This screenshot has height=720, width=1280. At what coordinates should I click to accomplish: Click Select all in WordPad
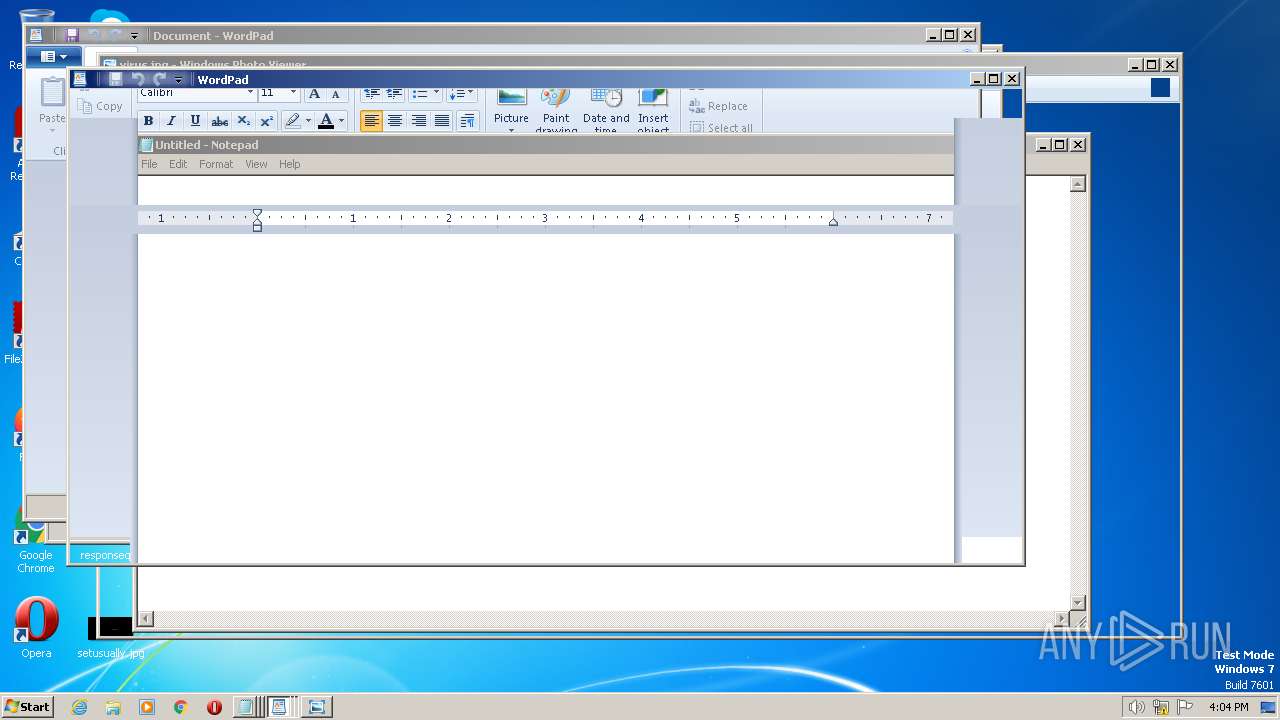pos(721,128)
